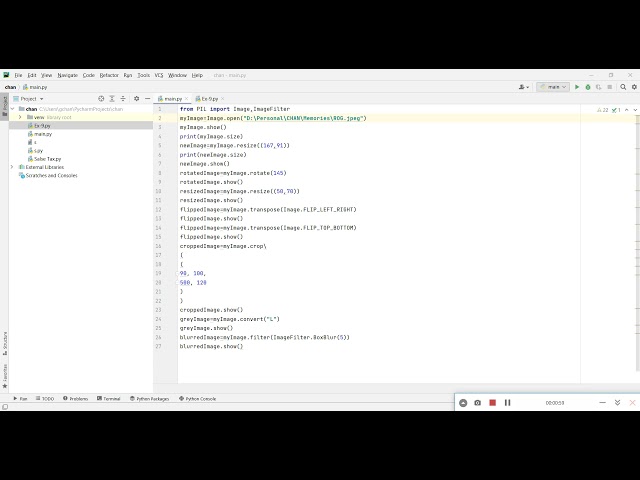Open the main run configuration dropdown
The height and width of the screenshot is (480, 640).
pyautogui.click(x=553, y=87)
